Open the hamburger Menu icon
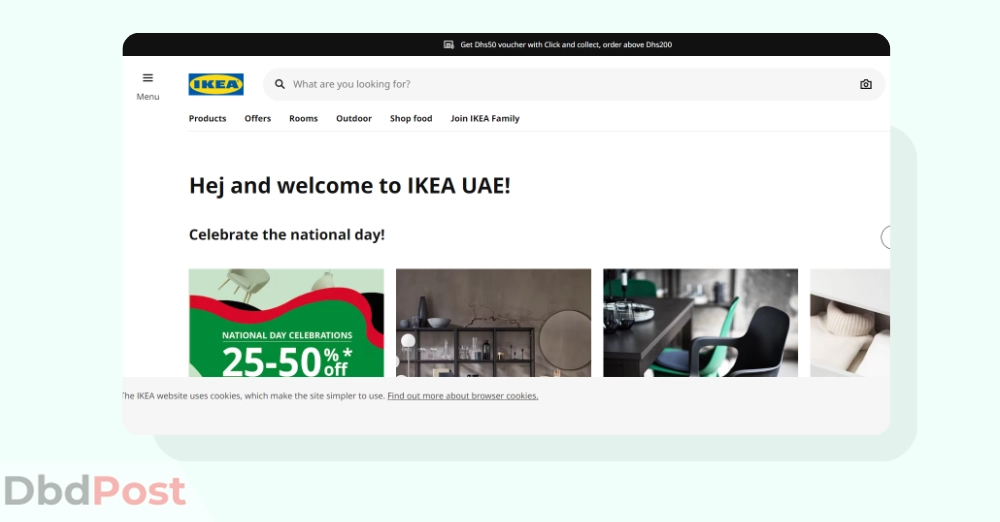 click(x=148, y=78)
